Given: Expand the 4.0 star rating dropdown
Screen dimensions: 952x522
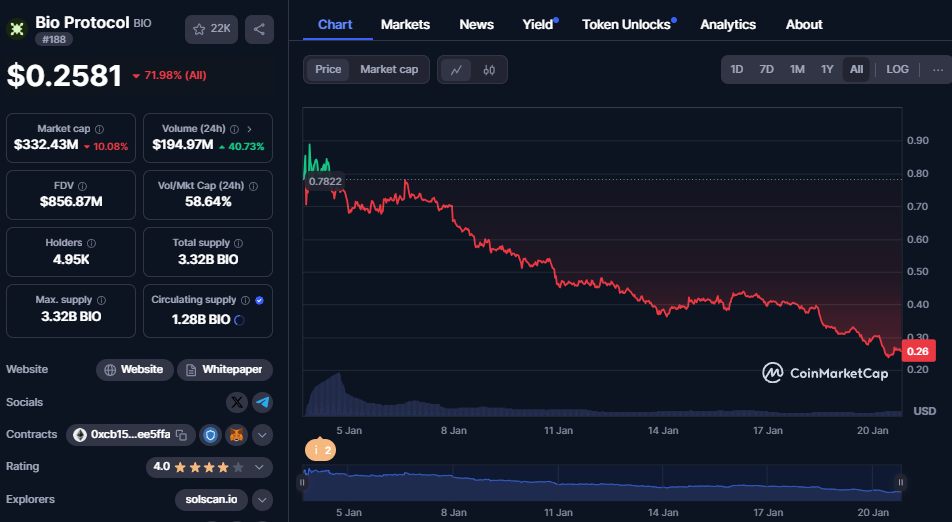Looking at the screenshot, I should click(x=260, y=467).
